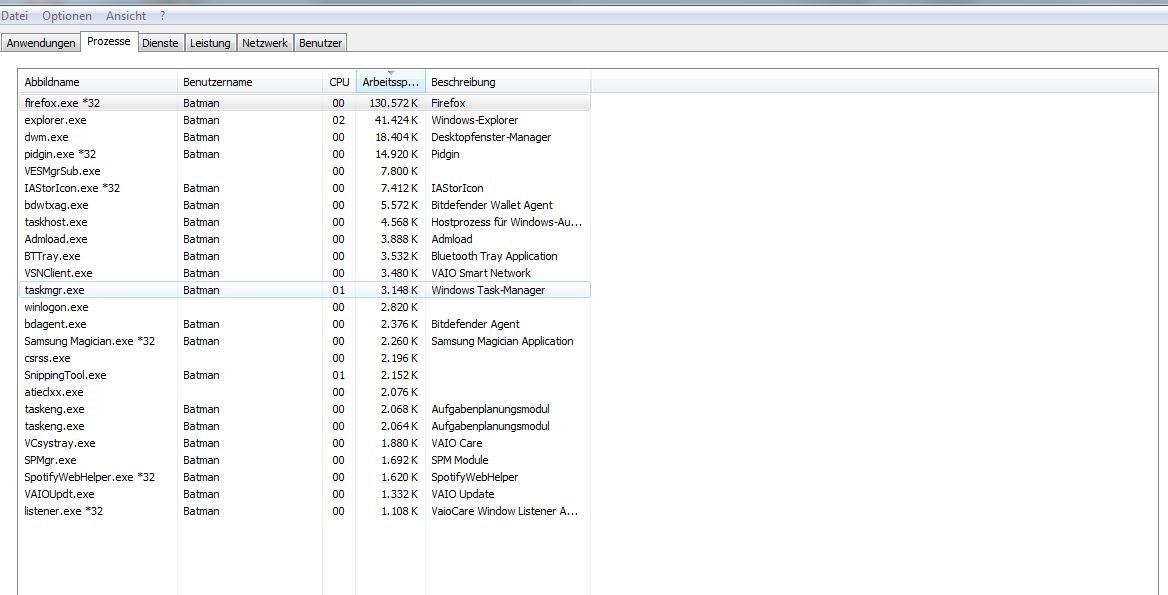1168x595 pixels.
Task: Sort processes by CPU column header
Action: pos(339,82)
